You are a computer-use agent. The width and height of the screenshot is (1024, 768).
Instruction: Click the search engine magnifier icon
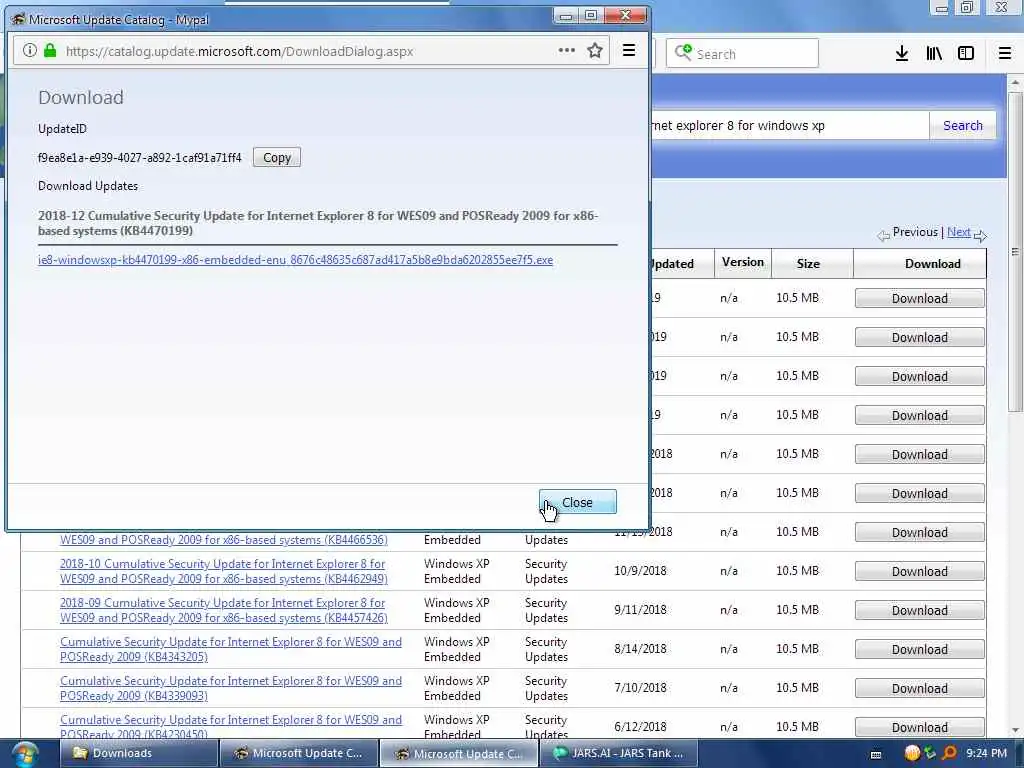[x=683, y=52]
